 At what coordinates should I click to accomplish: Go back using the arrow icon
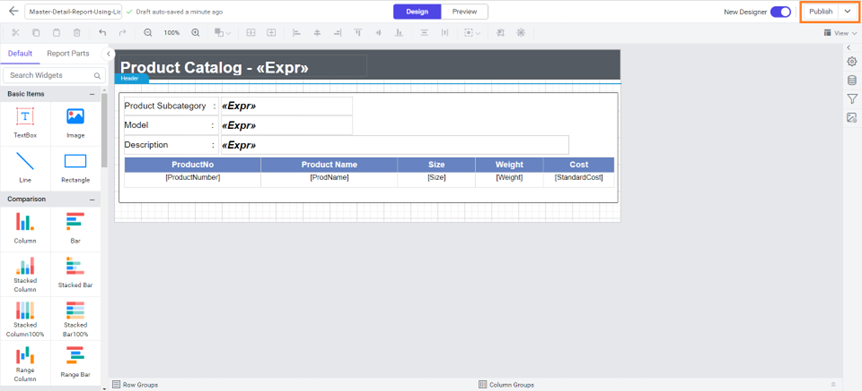tap(14, 11)
